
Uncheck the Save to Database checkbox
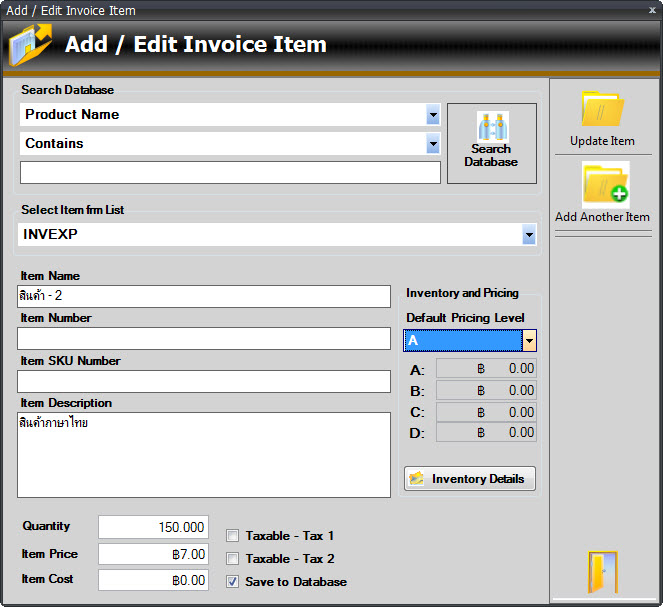[233, 581]
